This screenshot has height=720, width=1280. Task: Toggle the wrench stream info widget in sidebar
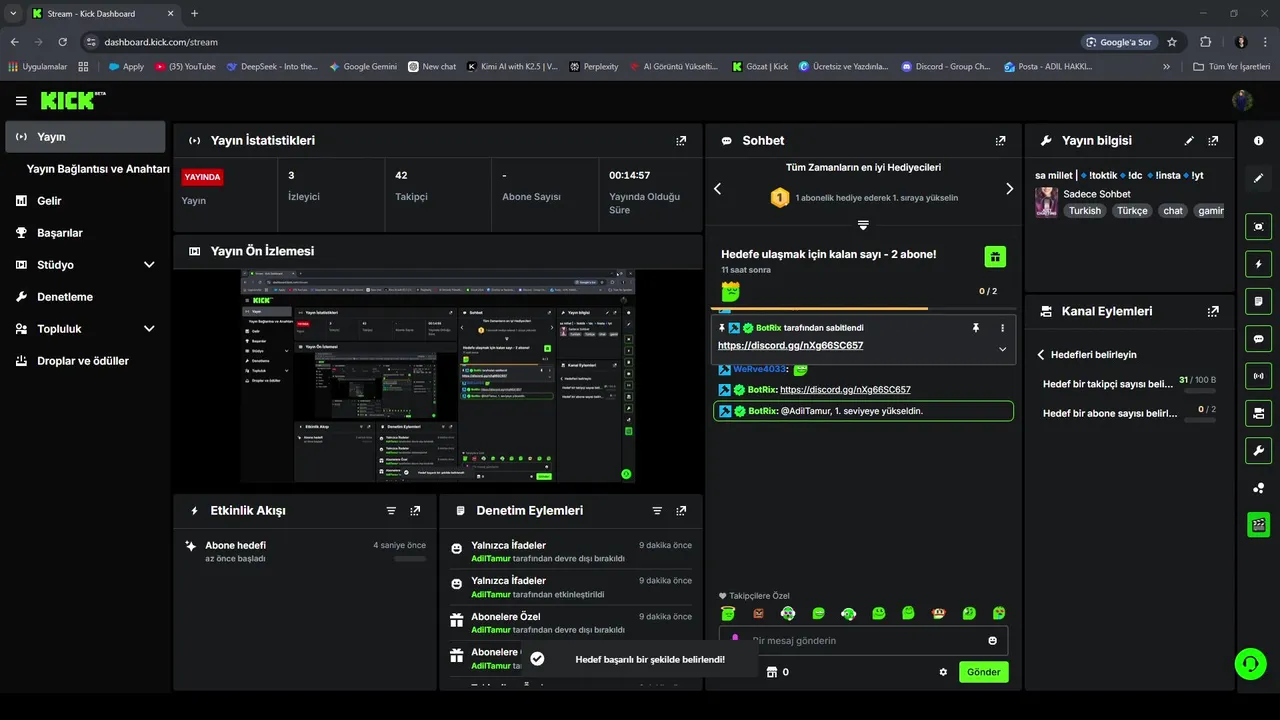tap(1258, 450)
